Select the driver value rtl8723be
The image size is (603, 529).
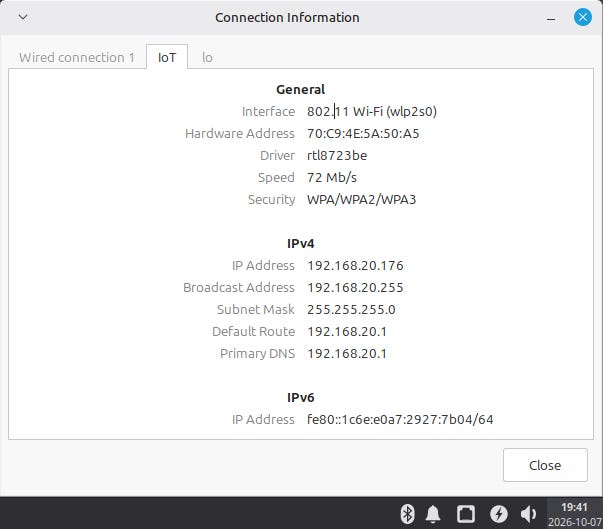337,155
